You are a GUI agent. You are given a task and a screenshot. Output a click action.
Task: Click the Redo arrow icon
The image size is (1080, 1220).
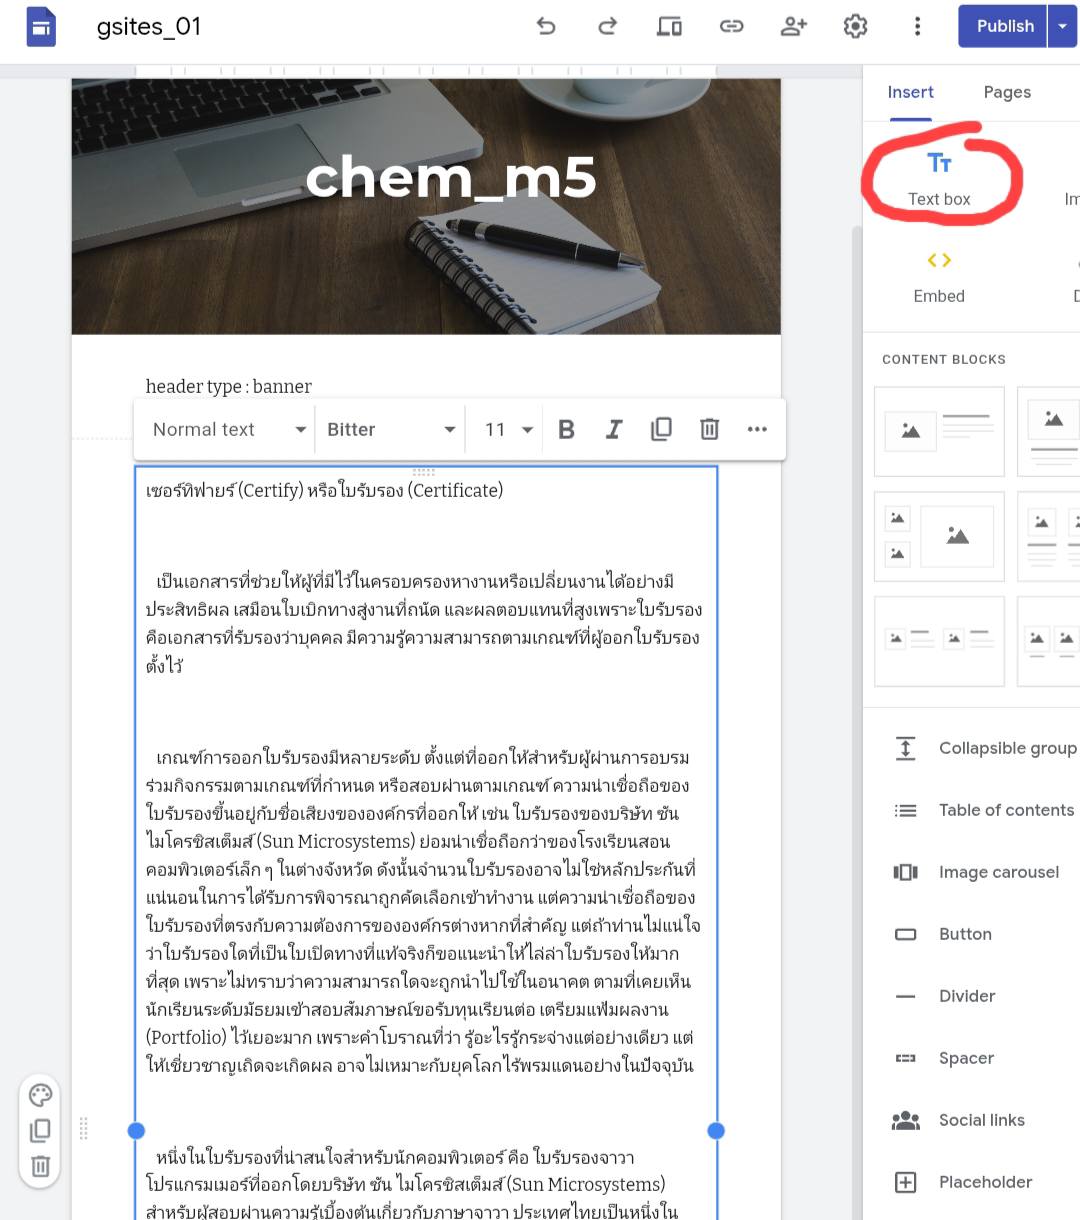tap(607, 26)
